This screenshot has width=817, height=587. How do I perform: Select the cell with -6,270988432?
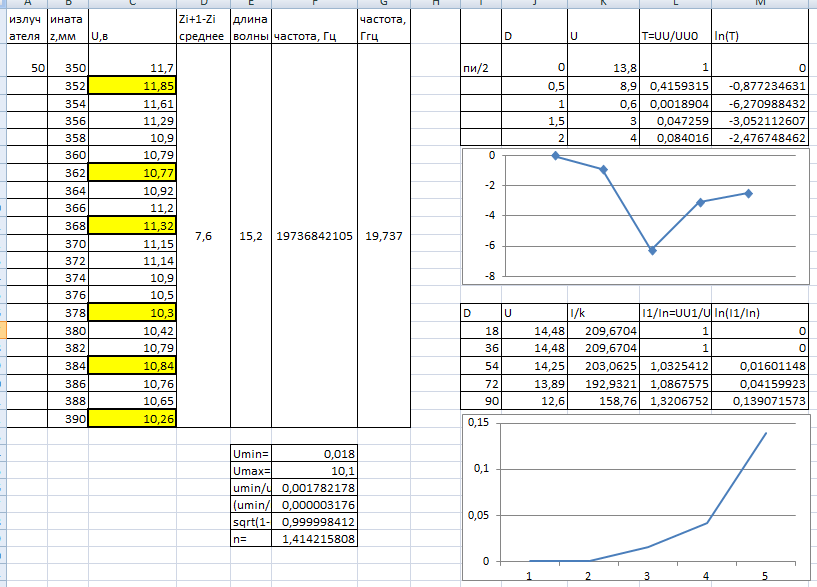click(x=760, y=104)
